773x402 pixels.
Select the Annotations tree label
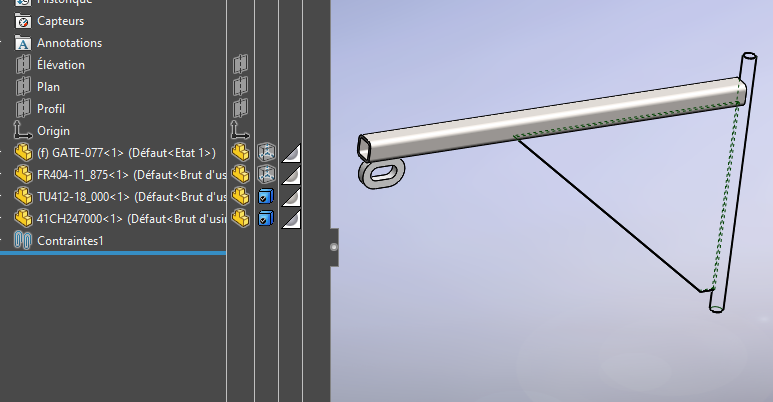(x=70, y=43)
